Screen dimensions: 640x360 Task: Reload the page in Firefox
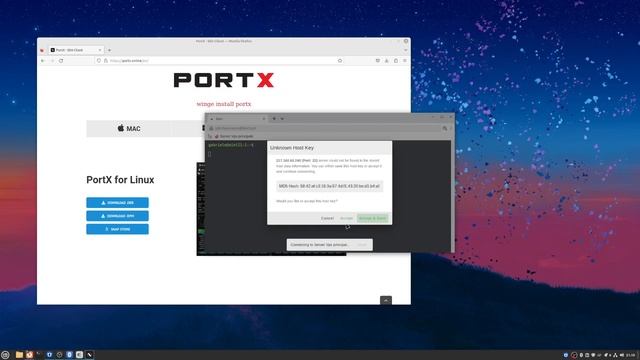[61, 60]
